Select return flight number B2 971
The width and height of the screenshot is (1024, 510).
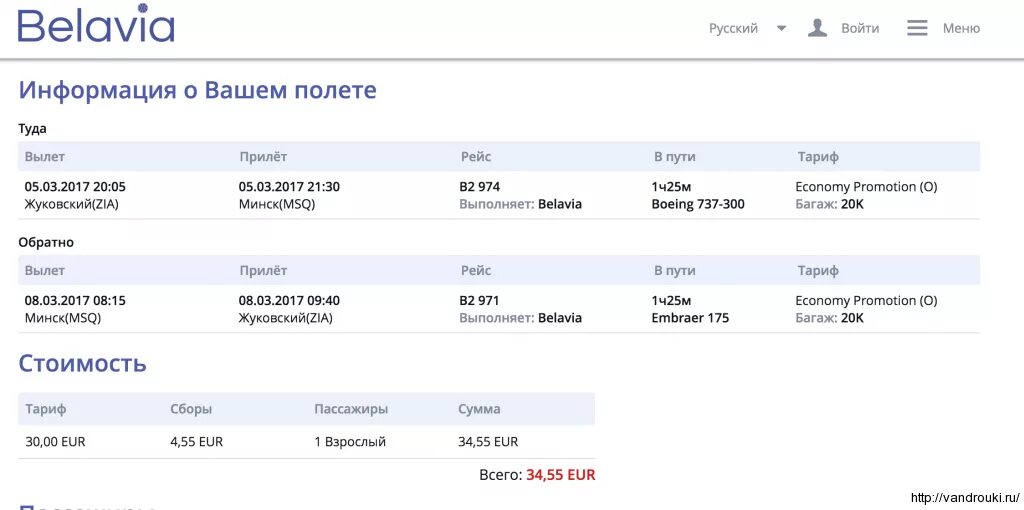point(479,301)
